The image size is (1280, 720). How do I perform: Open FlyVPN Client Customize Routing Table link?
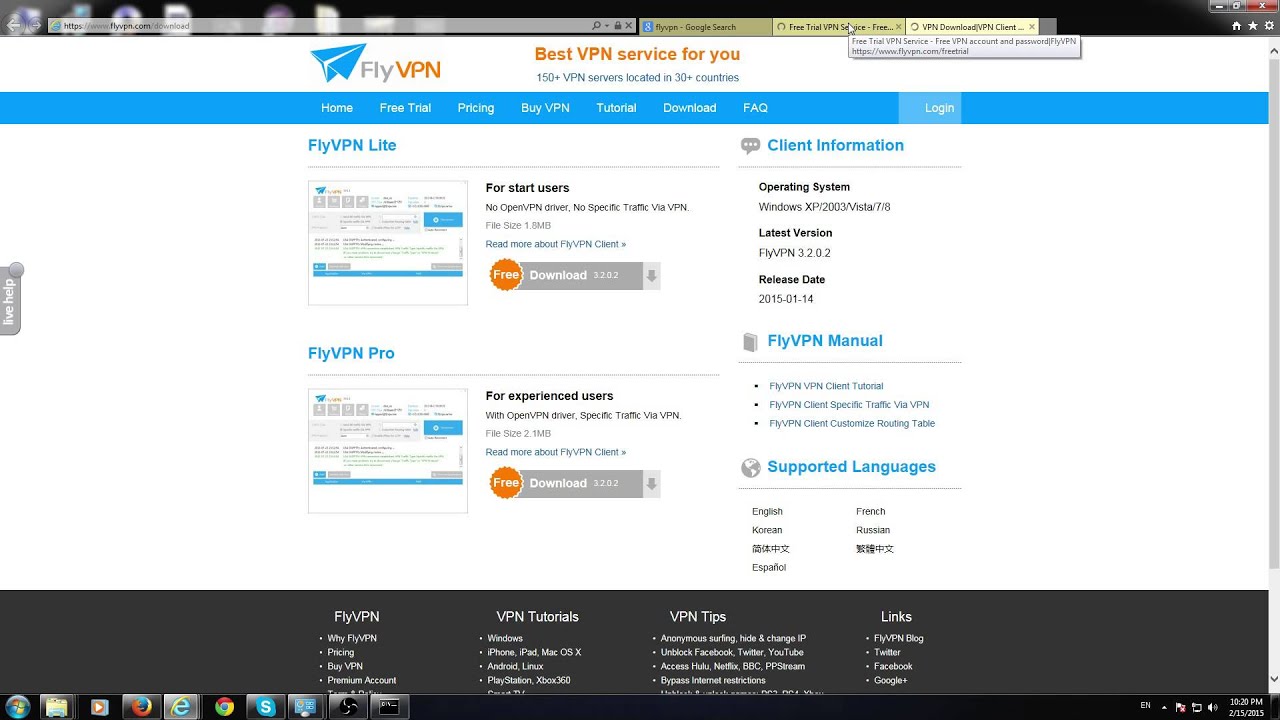click(x=852, y=423)
